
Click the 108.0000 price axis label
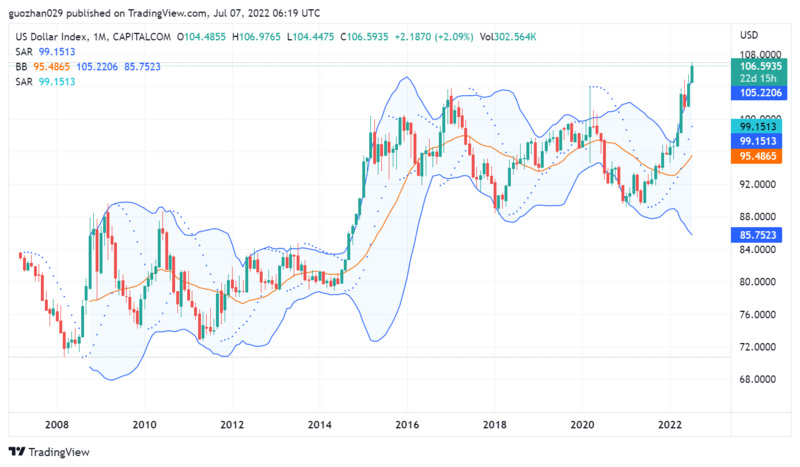758,55
